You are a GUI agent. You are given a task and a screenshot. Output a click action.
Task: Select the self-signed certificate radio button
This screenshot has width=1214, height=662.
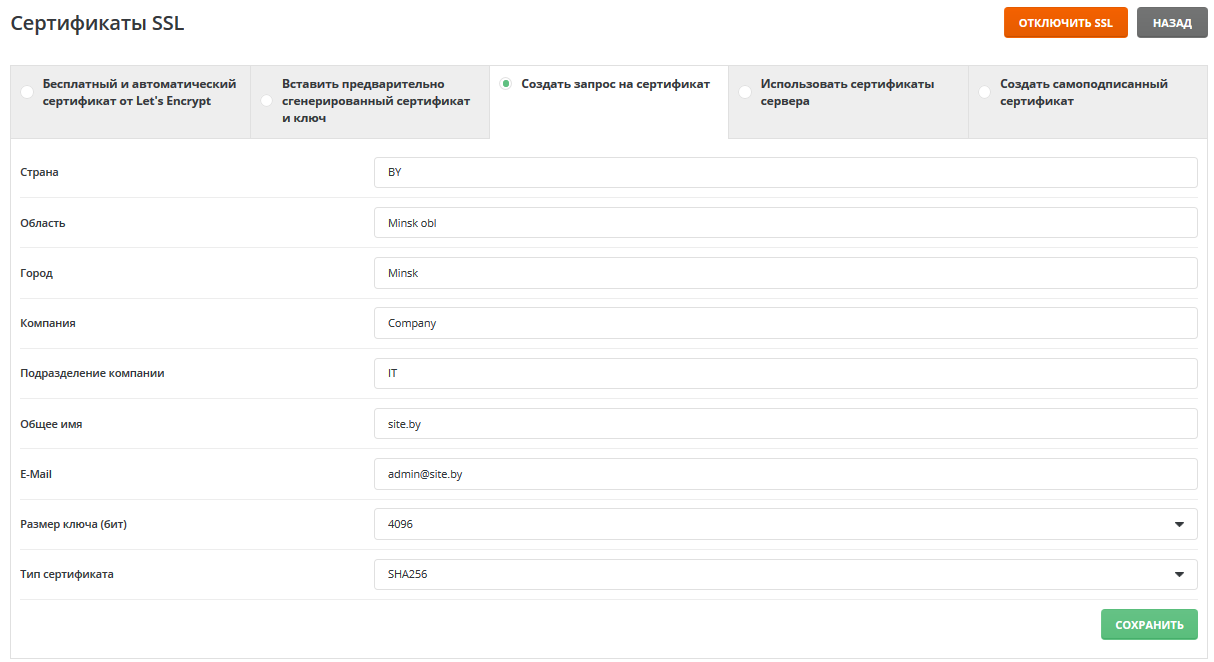click(985, 93)
